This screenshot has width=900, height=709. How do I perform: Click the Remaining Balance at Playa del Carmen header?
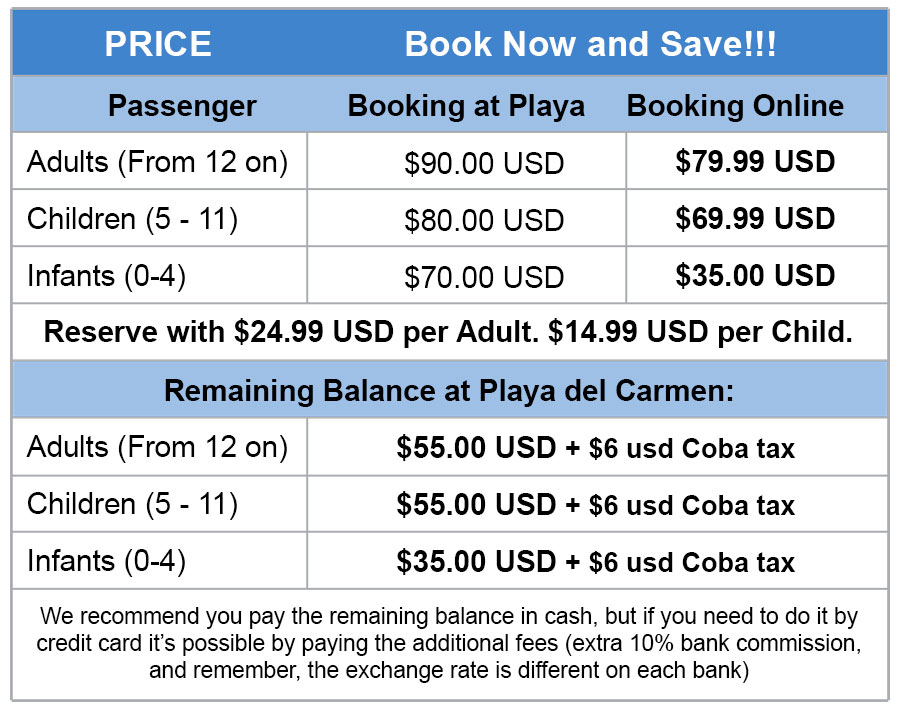coord(449,391)
